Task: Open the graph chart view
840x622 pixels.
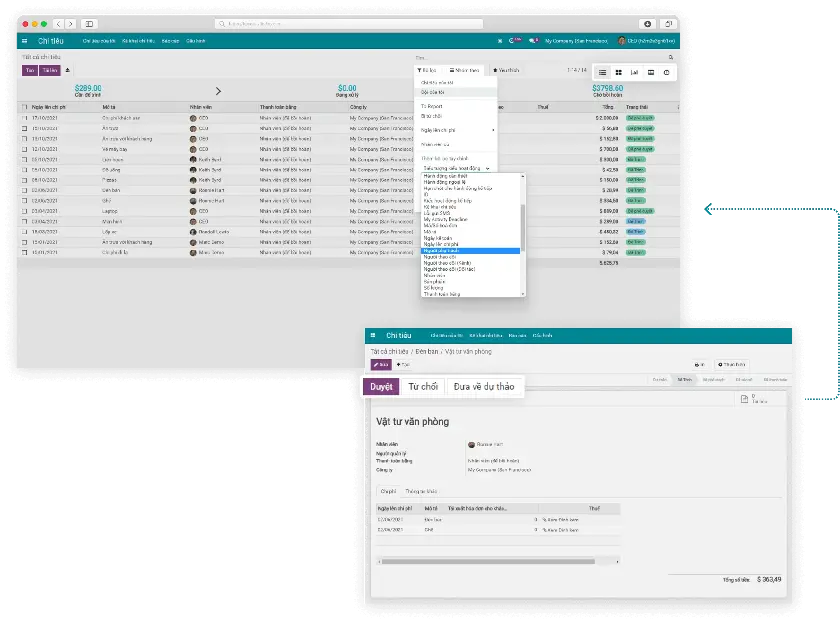Action: [x=634, y=73]
